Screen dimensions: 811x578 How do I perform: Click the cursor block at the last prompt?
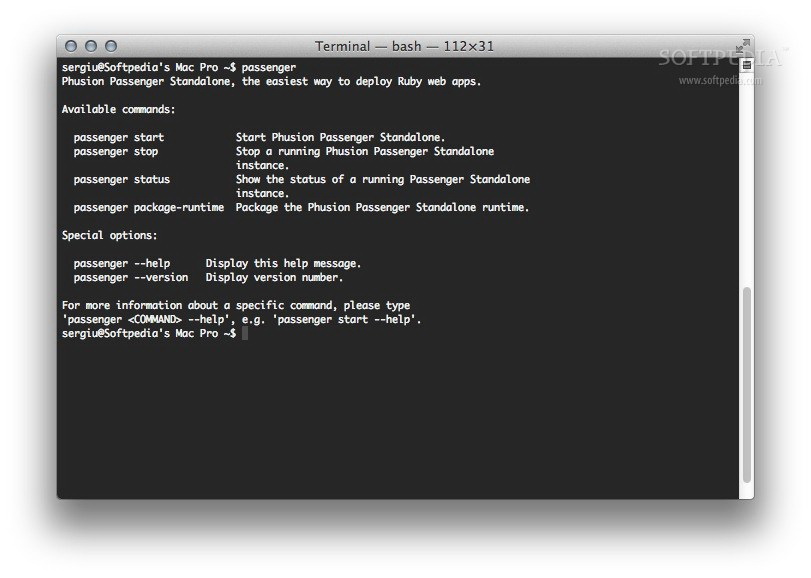(245, 333)
